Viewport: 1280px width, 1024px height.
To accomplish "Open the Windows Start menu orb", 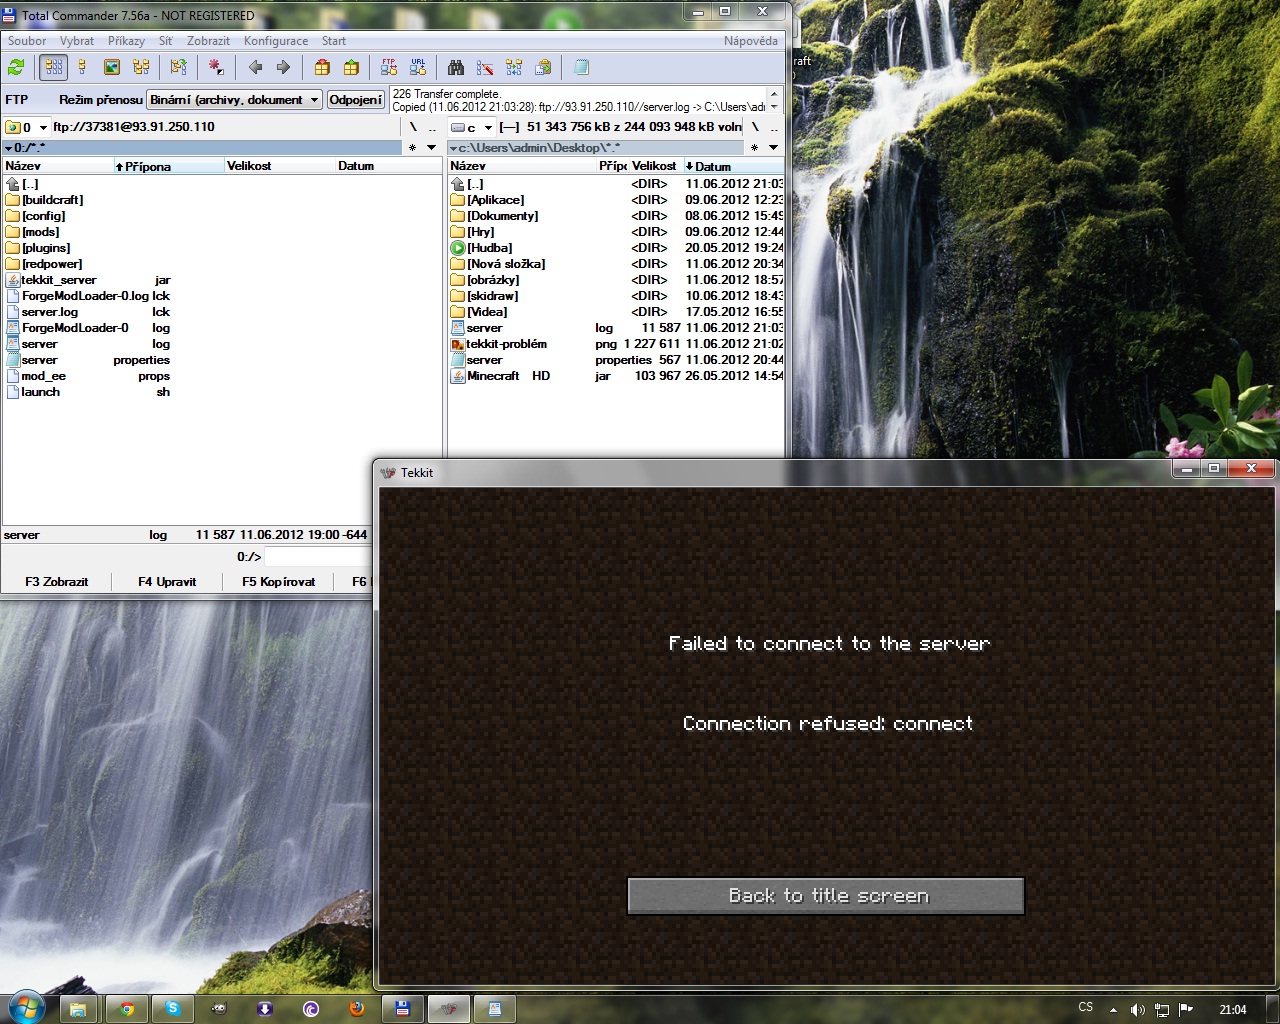I will [25, 1008].
